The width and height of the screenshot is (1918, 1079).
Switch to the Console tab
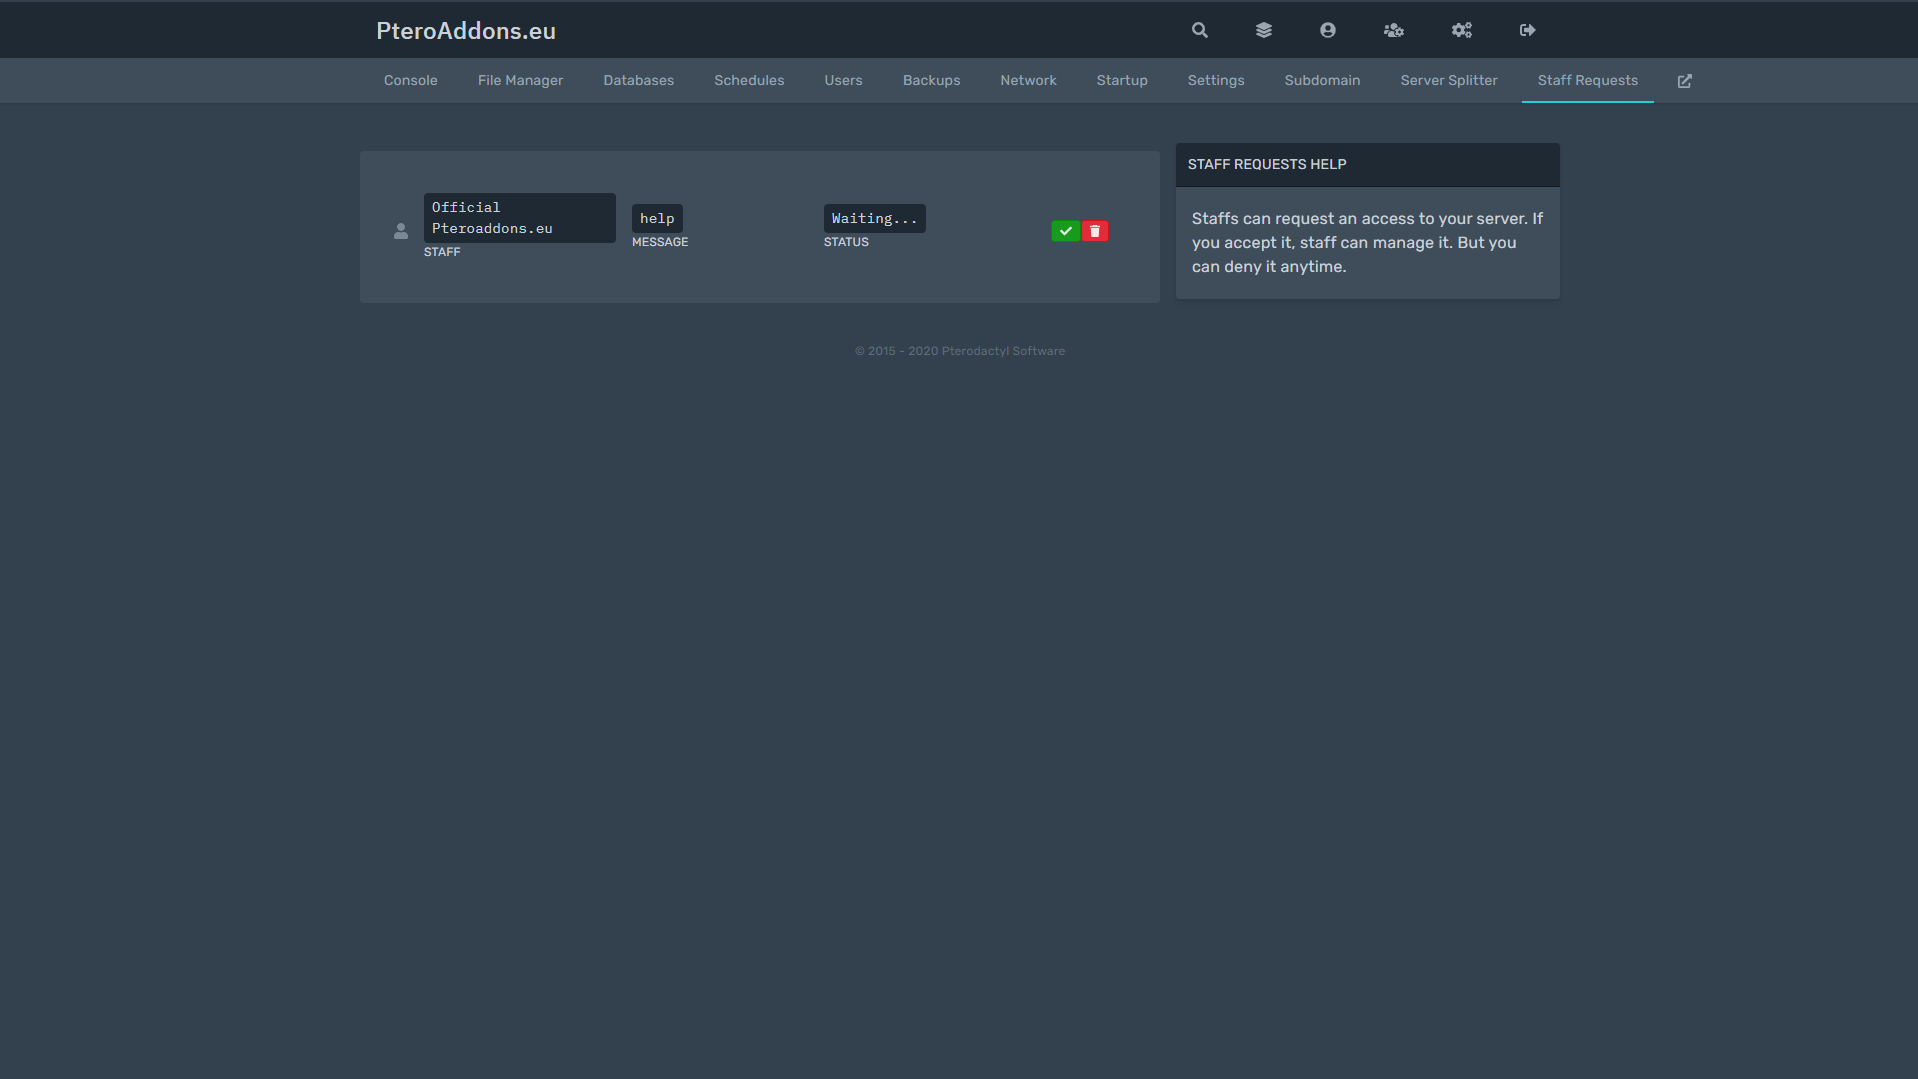(410, 81)
